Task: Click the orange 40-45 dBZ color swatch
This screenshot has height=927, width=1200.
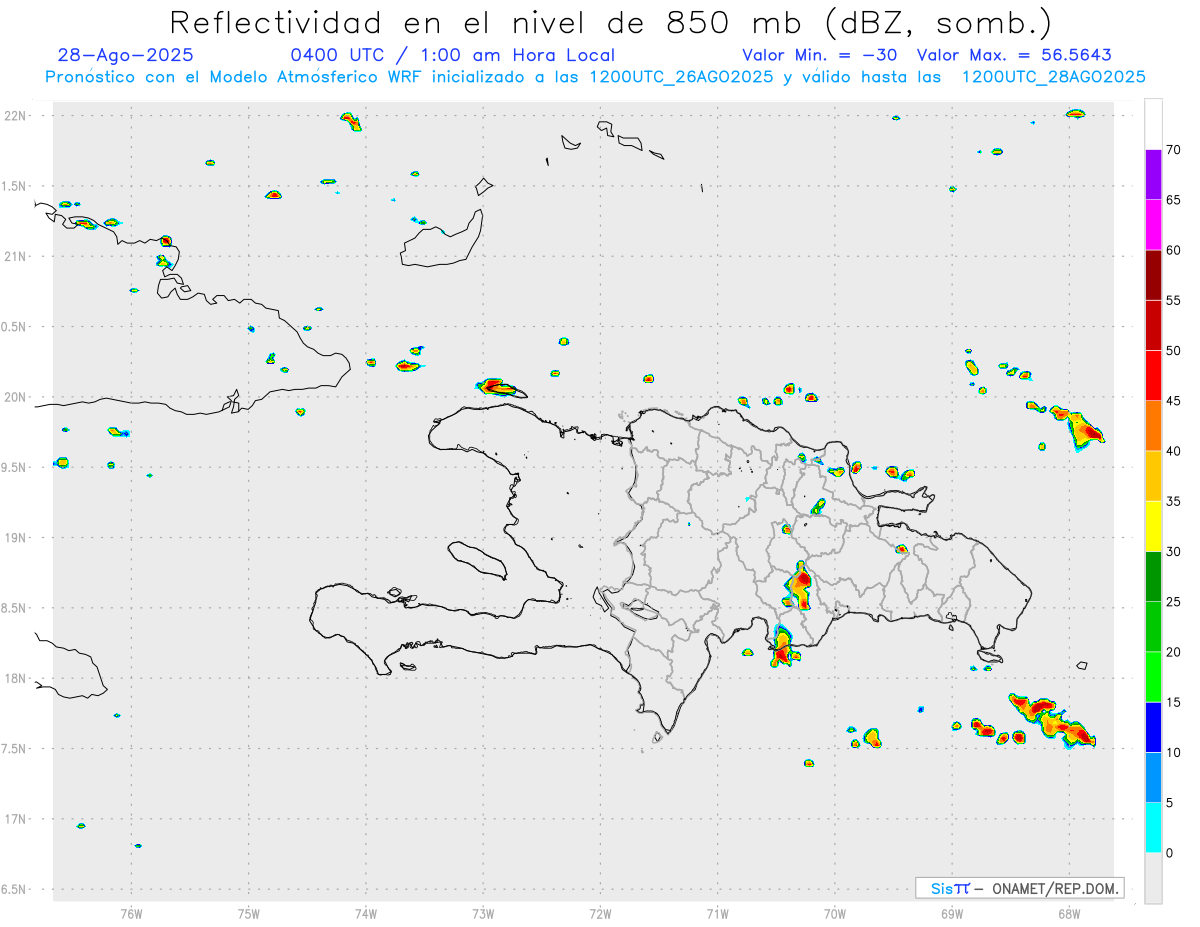Action: point(1153,426)
